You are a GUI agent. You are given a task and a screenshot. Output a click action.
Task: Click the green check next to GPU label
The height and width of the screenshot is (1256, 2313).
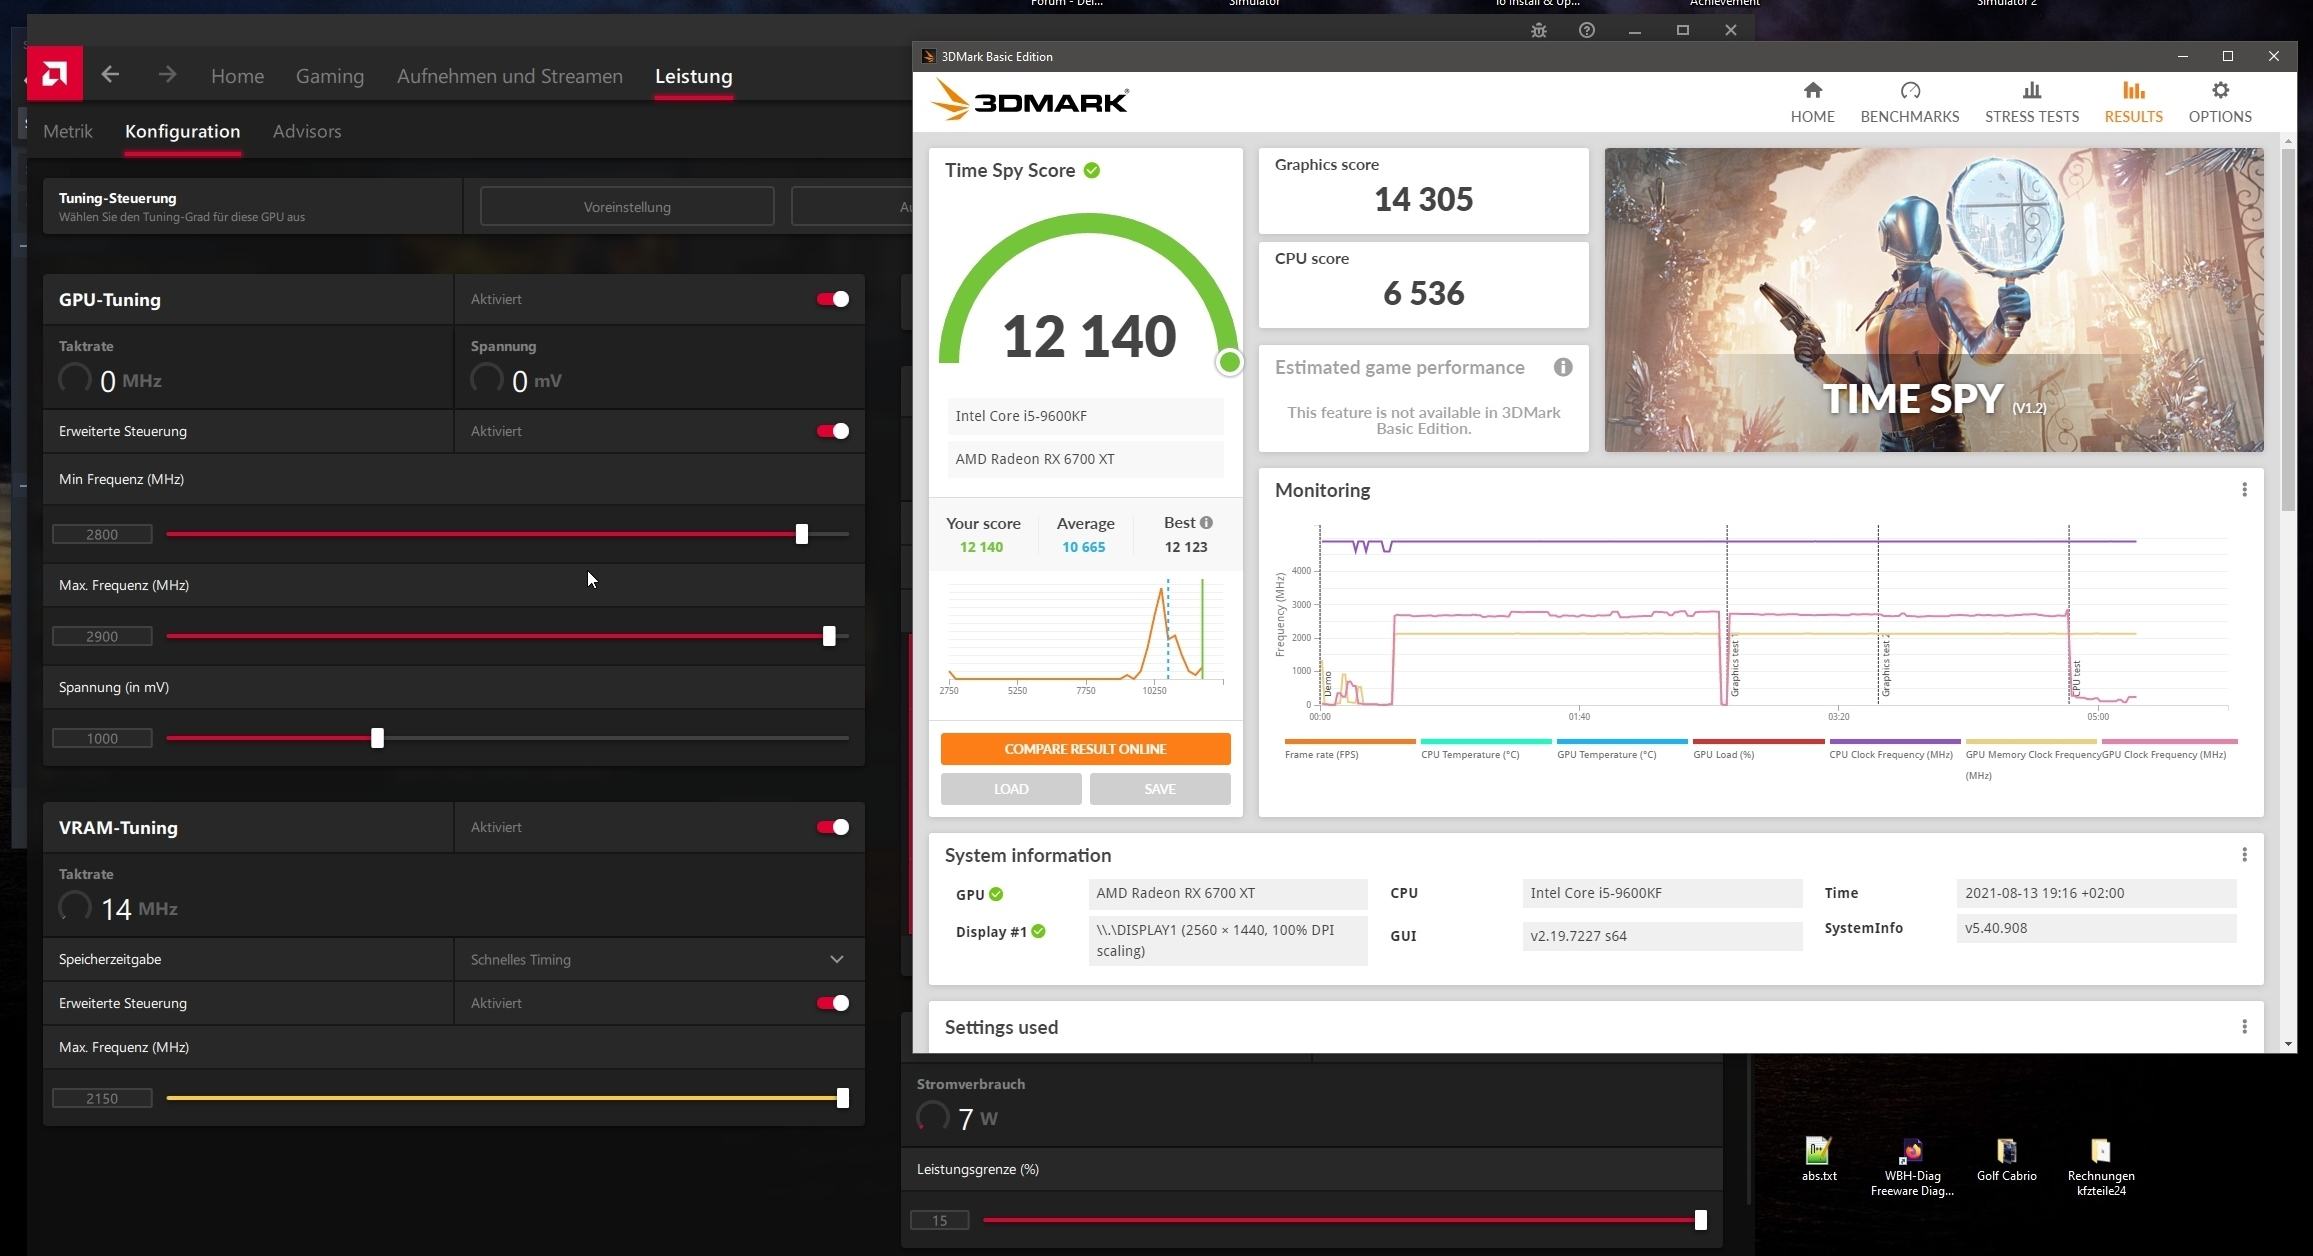click(996, 894)
